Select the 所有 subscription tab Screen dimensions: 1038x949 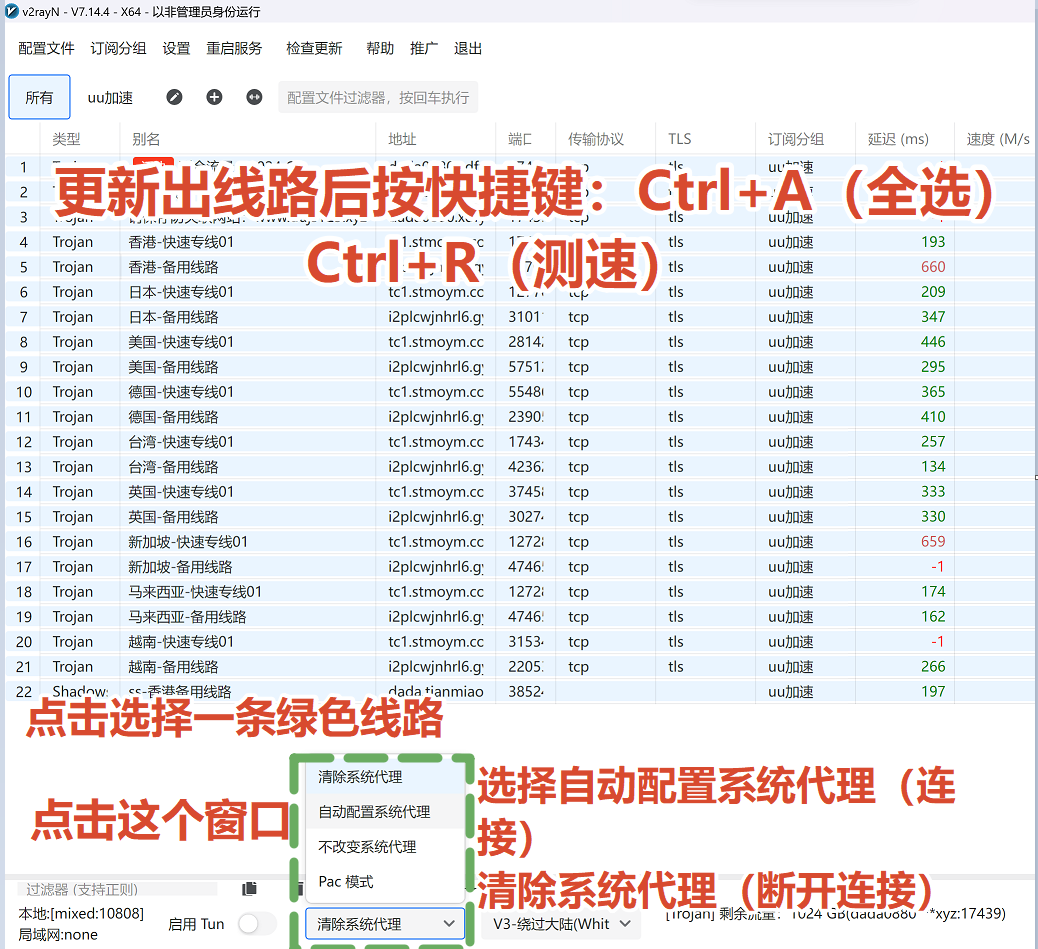click(40, 97)
